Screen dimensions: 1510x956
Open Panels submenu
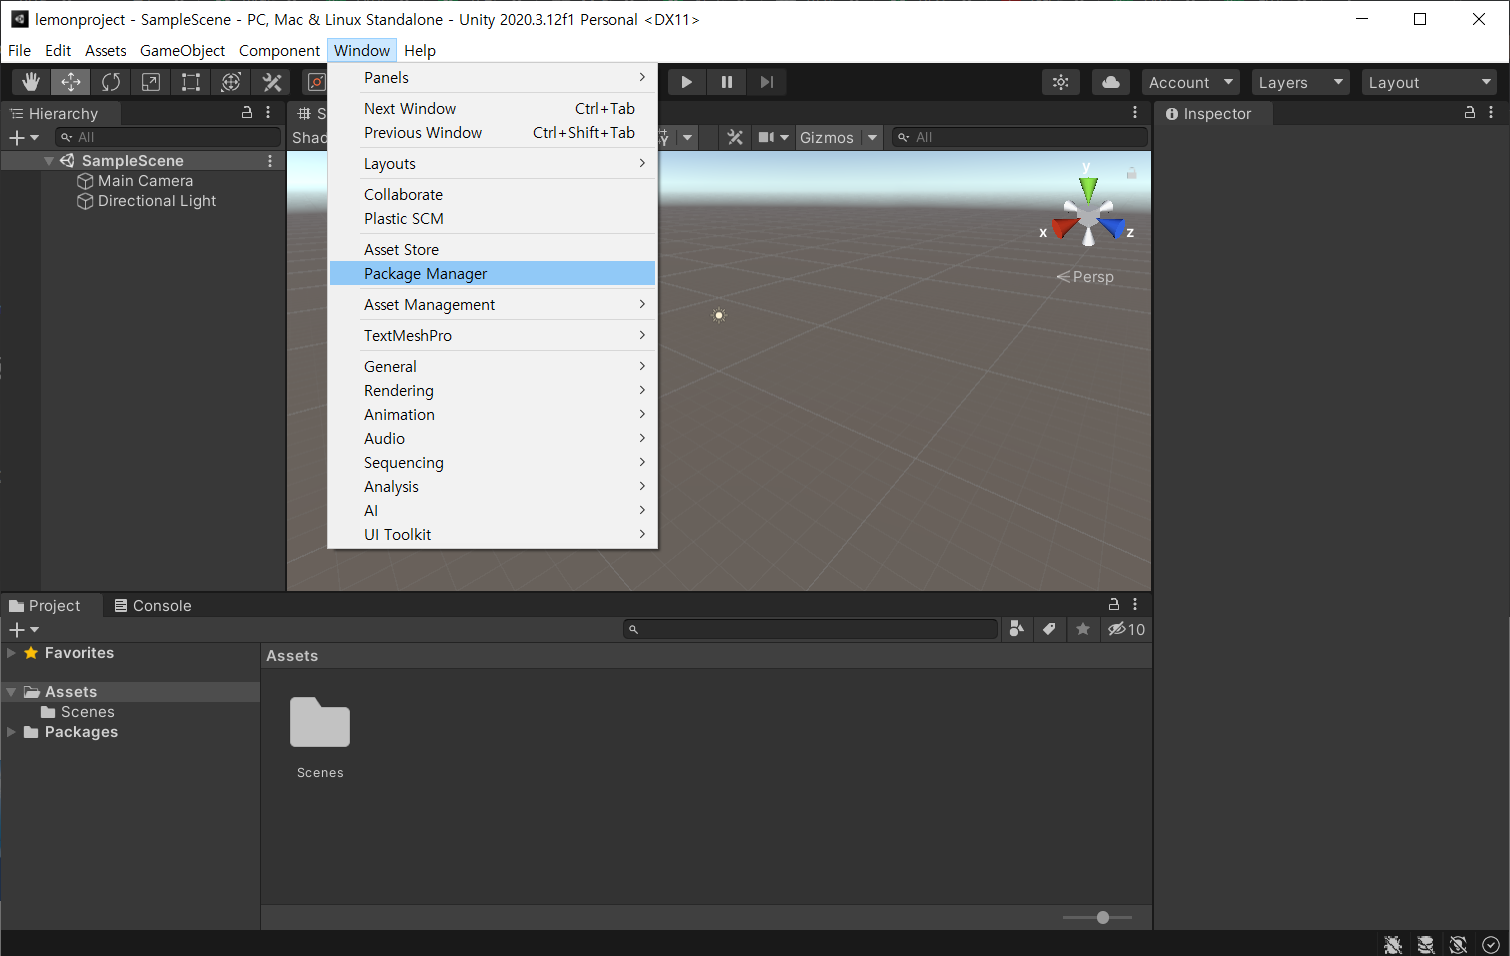pos(492,77)
